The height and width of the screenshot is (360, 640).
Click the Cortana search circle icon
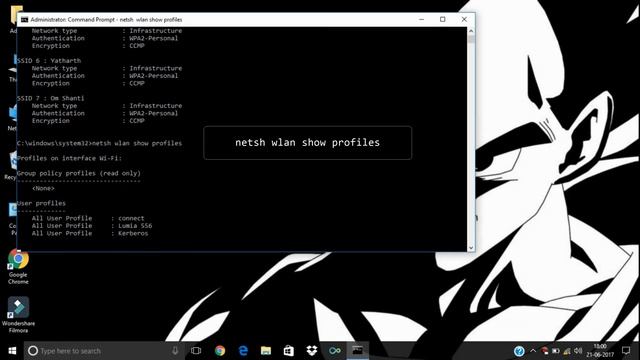tap(33, 351)
